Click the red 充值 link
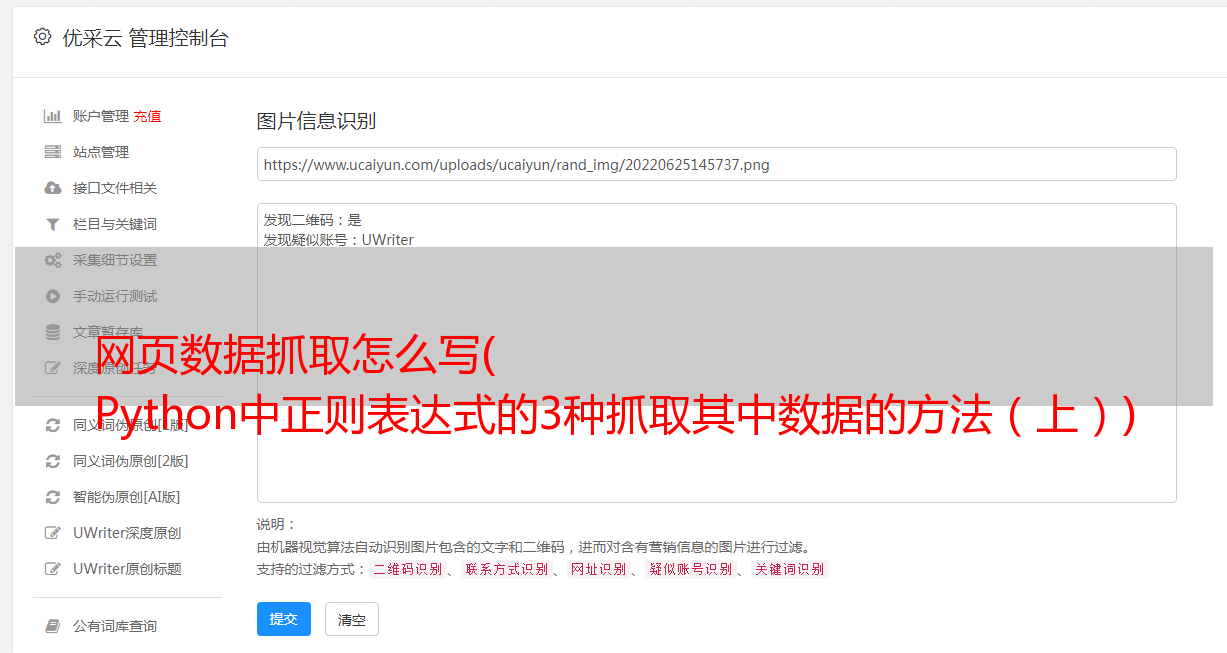 (147, 116)
